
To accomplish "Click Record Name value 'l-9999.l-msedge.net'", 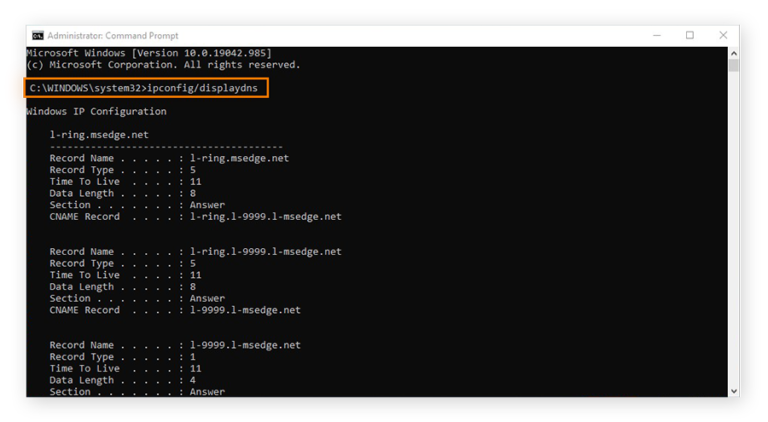I will (x=245, y=345).
